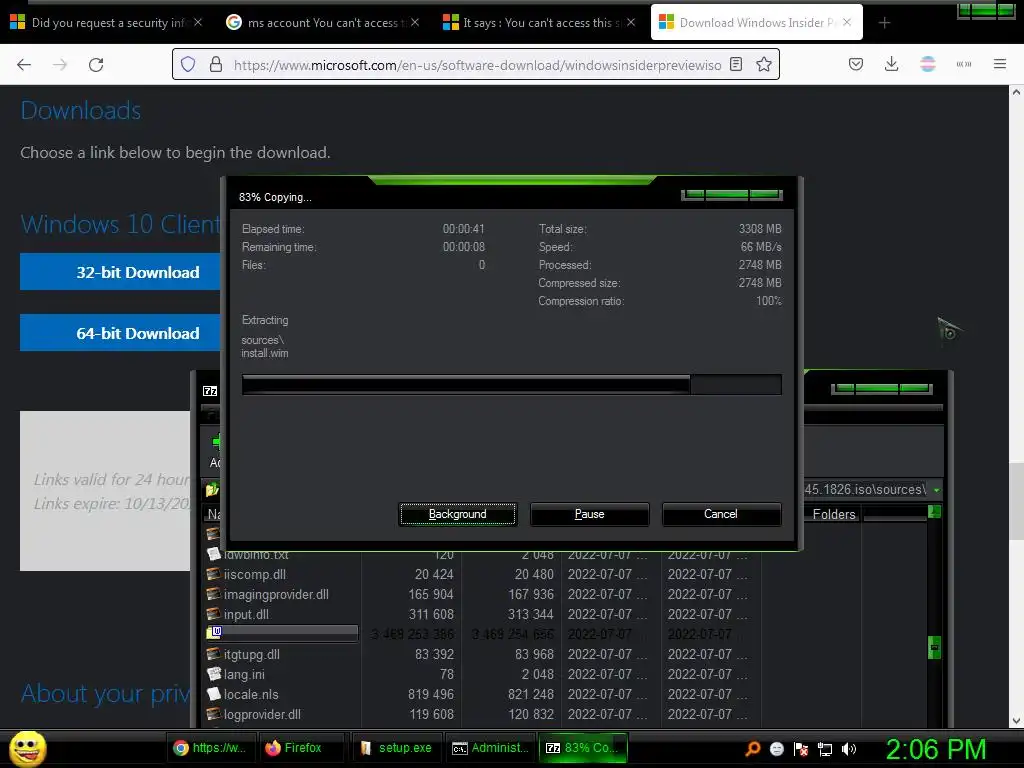Pause the copying operation
This screenshot has width=1024, height=768.
(x=589, y=514)
